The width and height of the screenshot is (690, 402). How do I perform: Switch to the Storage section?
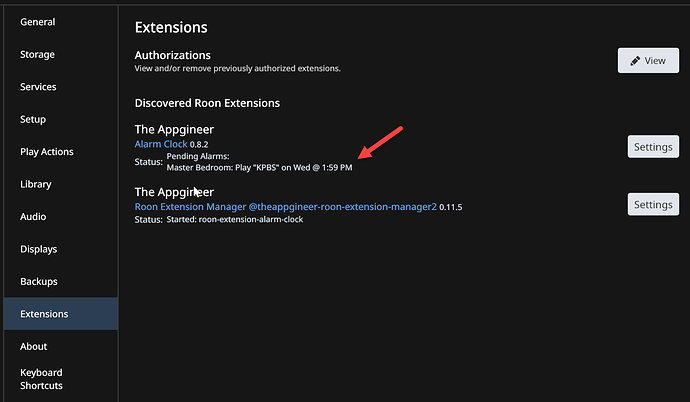tap(37, 54)
